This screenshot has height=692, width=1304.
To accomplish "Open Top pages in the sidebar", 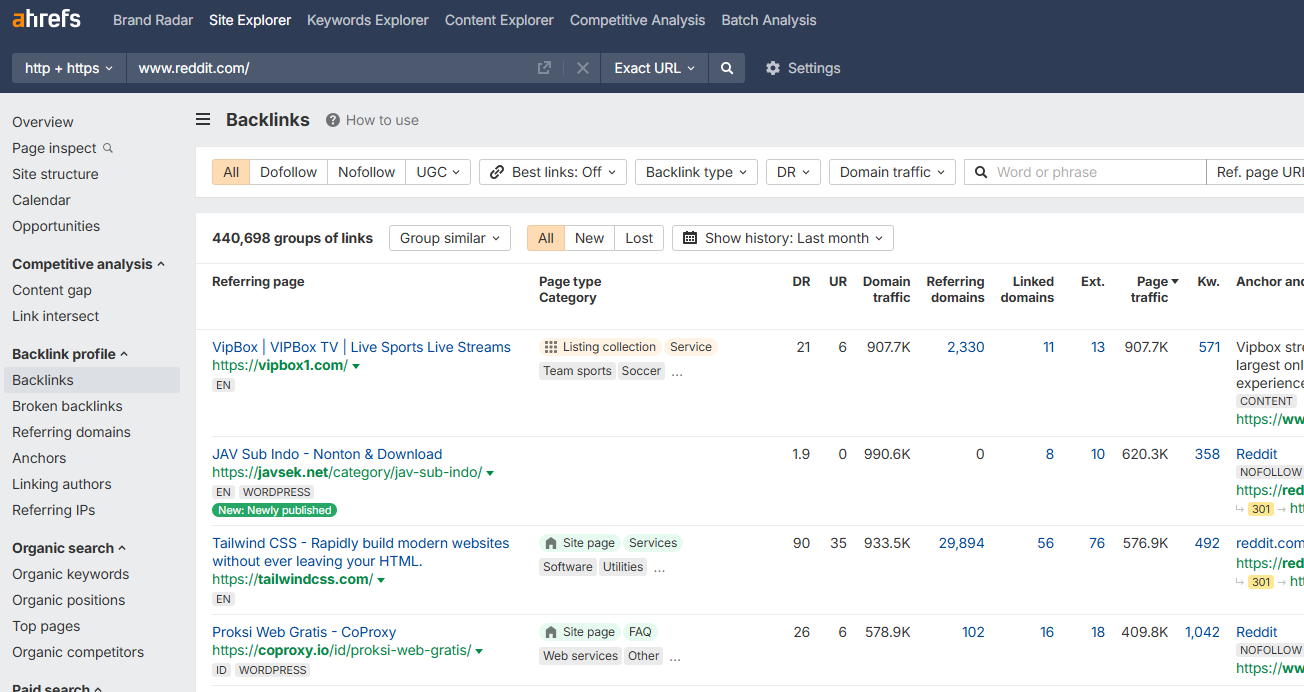I will [x=46, y=626].
